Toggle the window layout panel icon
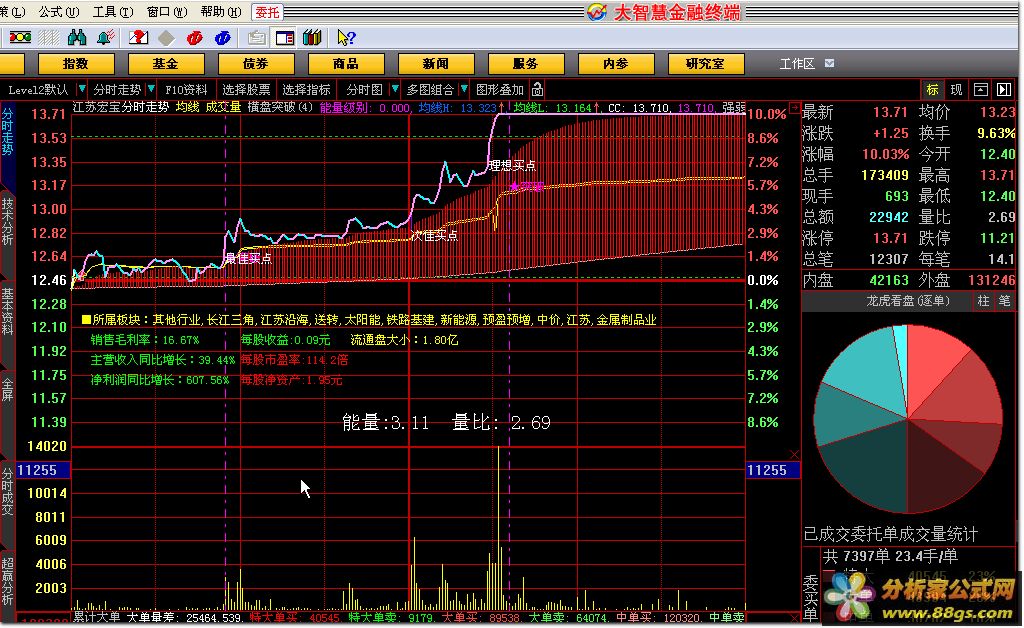The image size is (1024, 628). click(x=285, y=38)
